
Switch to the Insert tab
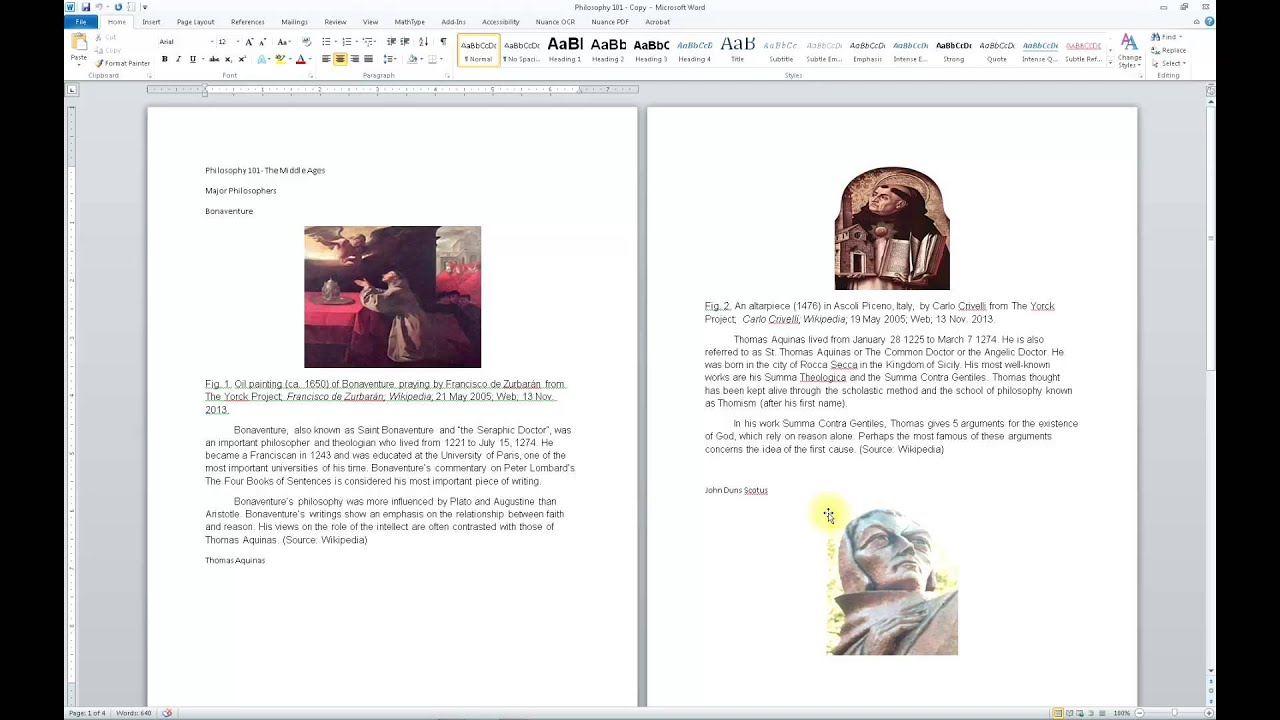[x=151, y=22]
